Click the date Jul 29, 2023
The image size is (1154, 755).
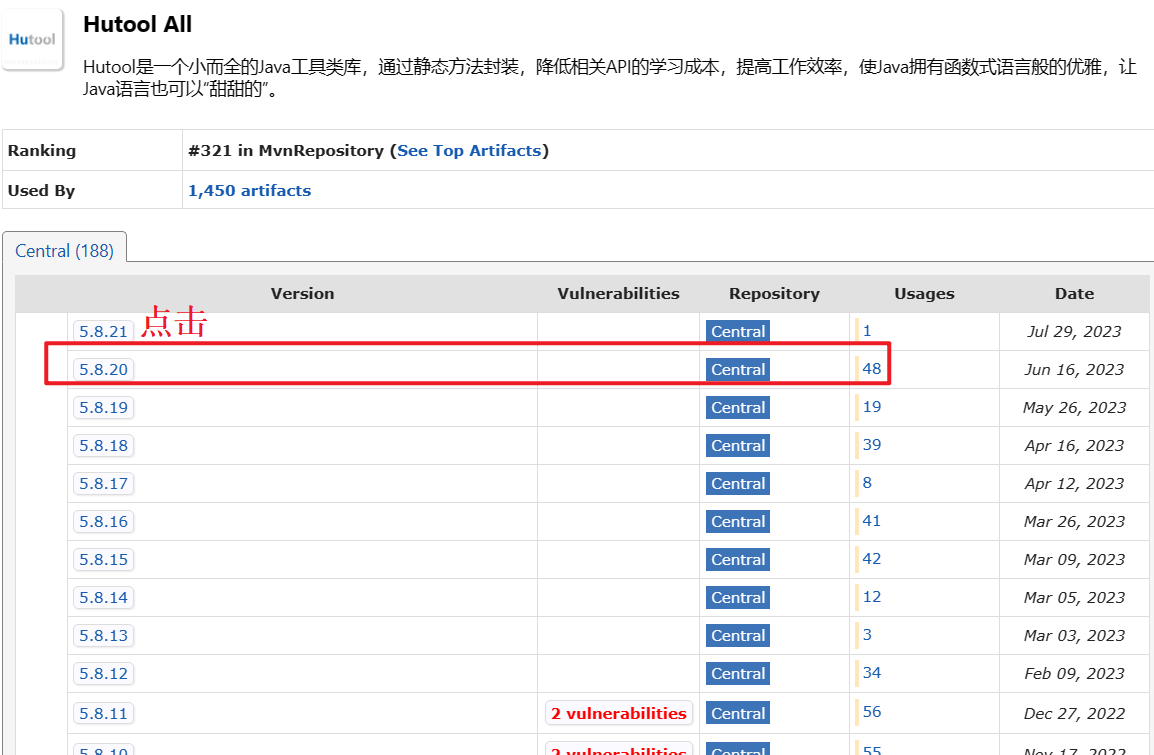coord(1075,332)
